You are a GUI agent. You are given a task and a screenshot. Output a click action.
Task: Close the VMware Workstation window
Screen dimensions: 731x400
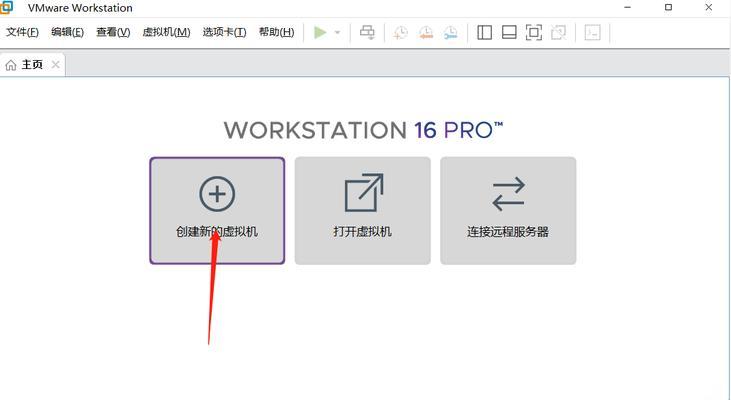click(x=709, y=7)
